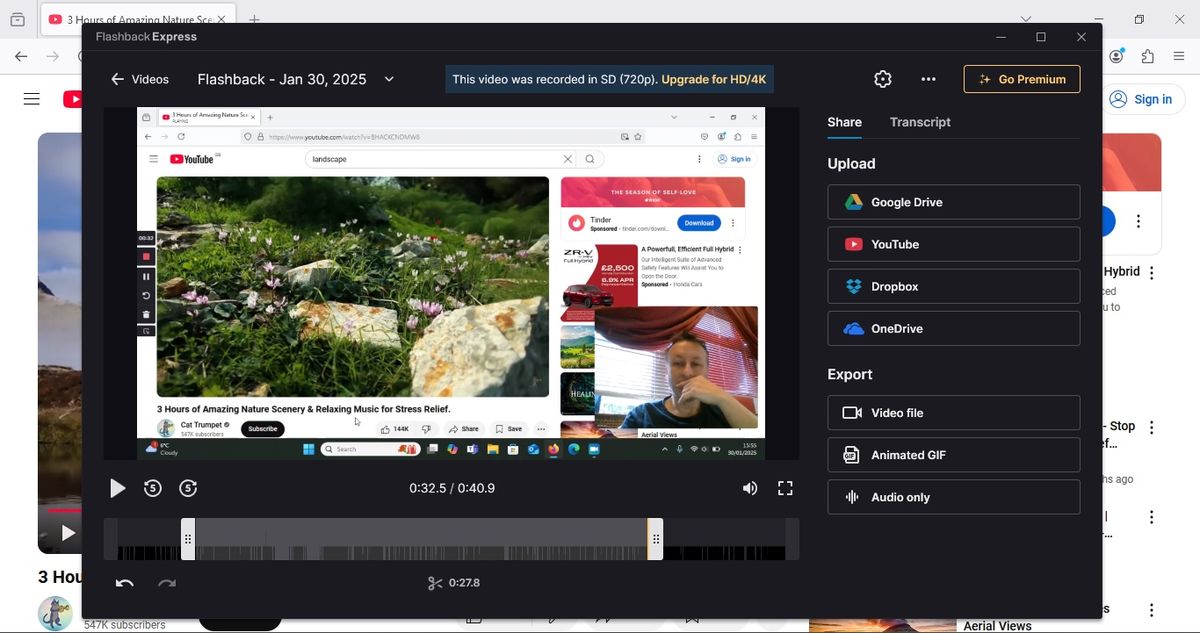Open the FlashBack settings gear
Viewport: 1200px width, 633px height.
[883, 78]
